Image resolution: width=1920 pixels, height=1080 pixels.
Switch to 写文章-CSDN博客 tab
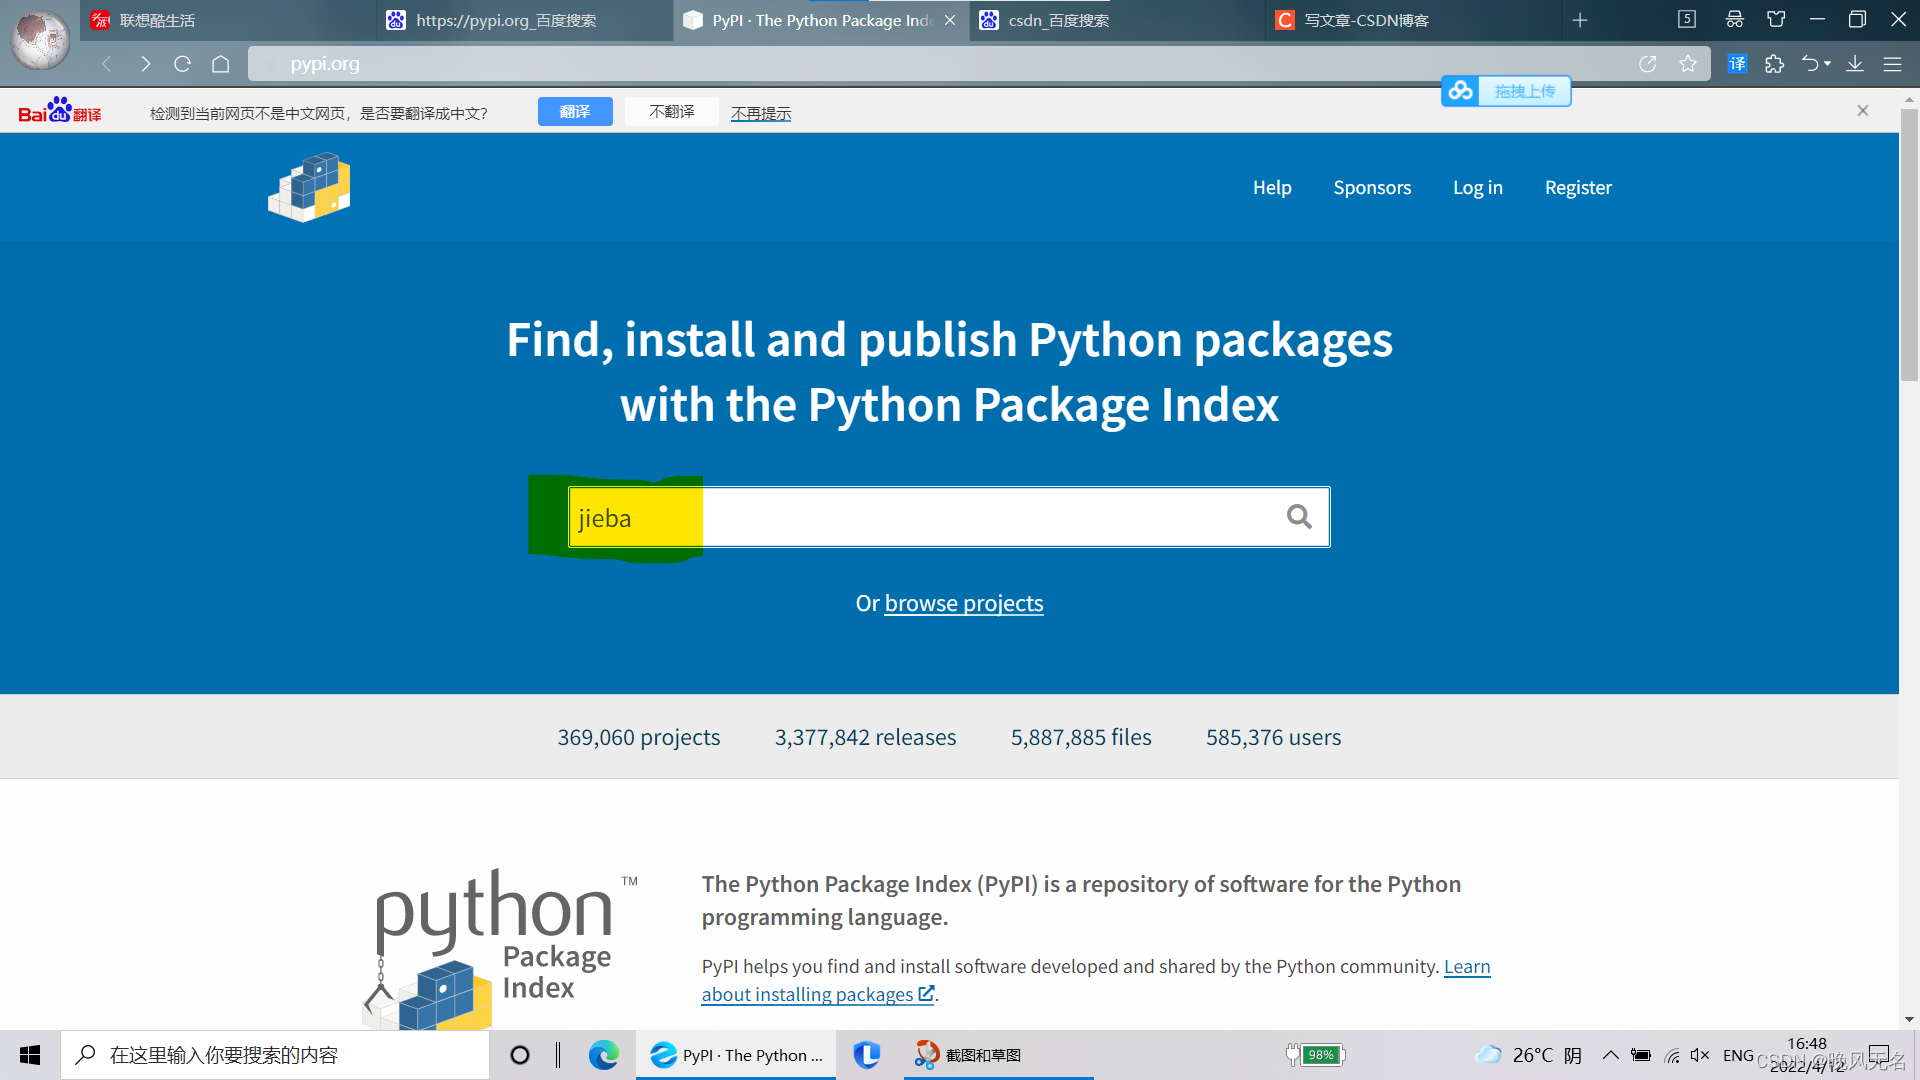[1366, 20]
